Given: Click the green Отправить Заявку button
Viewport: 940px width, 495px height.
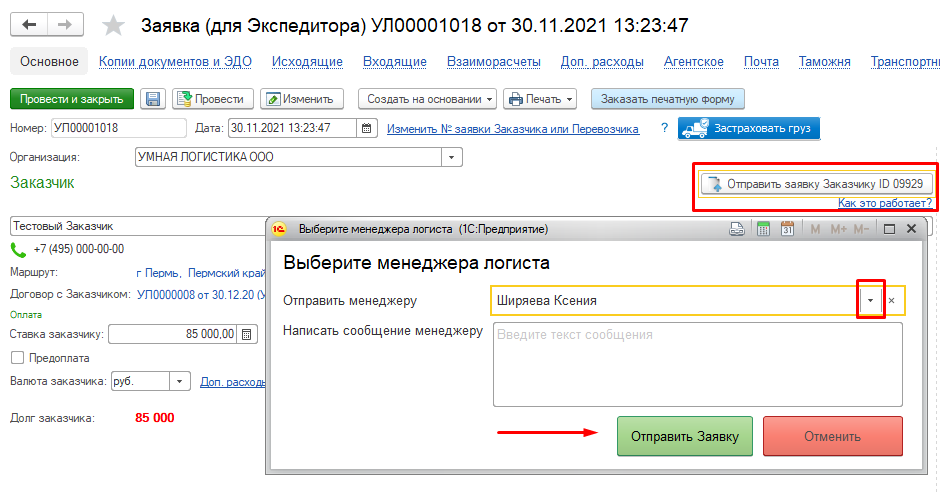Looking at the screenshot, I should [685, 437].
